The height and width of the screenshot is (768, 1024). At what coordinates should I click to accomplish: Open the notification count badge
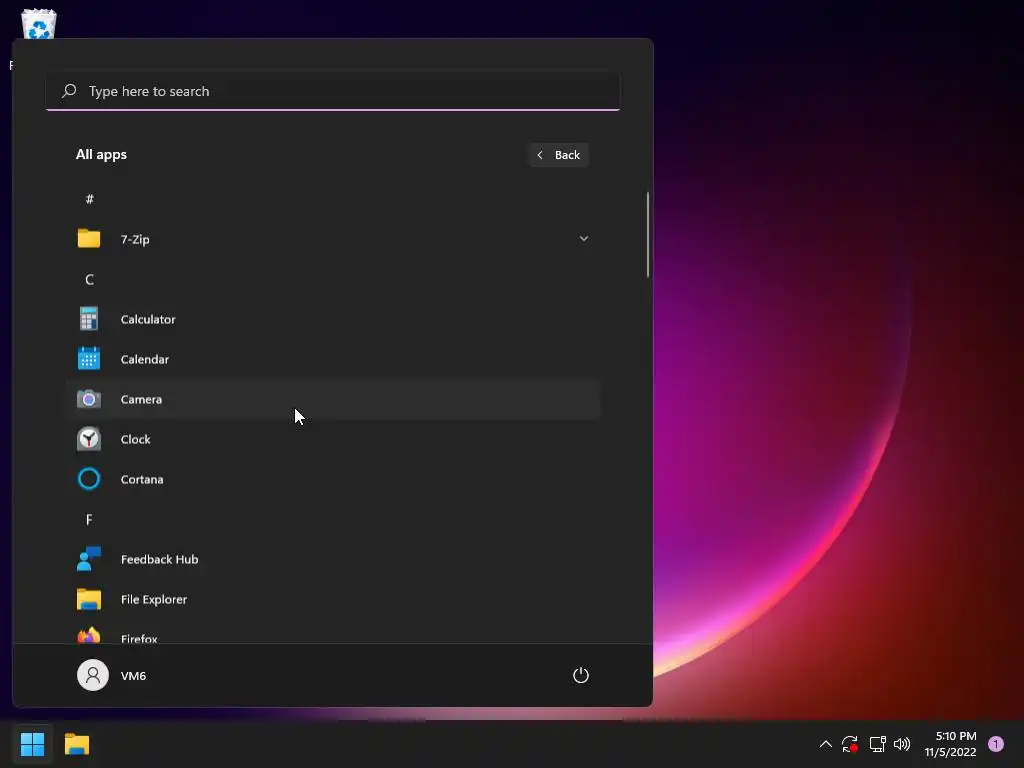point(995,744)
